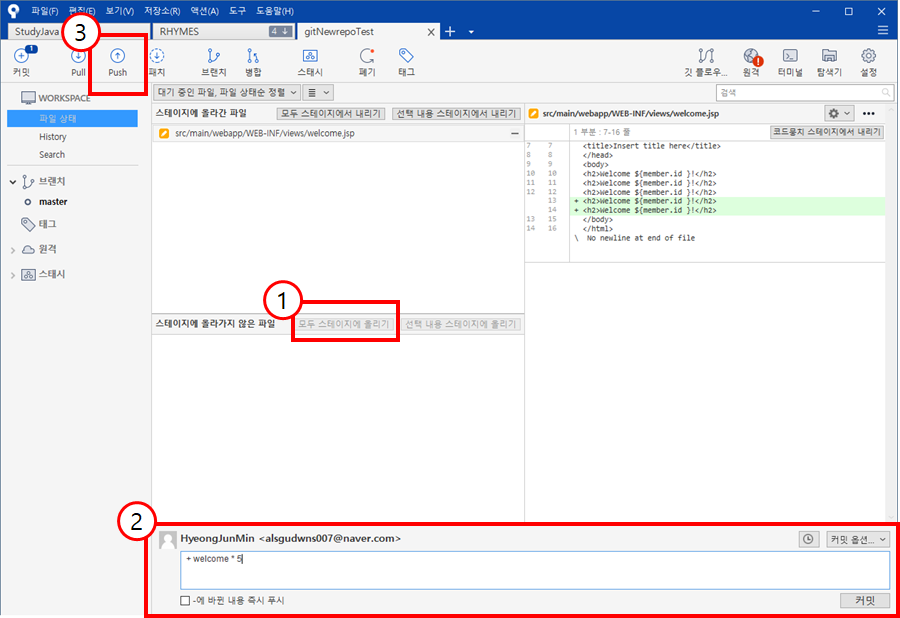Open the Settings (설정) toolbar icon
The height and width of the screenshot is (618, 900).
point(868,62)
